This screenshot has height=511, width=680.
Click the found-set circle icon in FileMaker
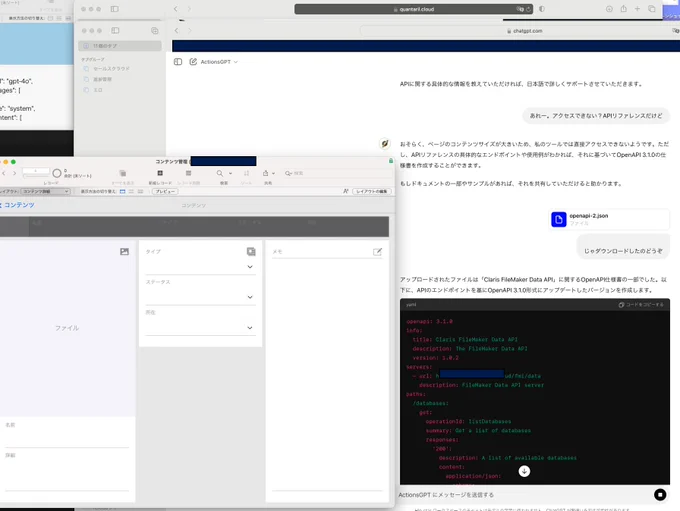tap(57, 174)
